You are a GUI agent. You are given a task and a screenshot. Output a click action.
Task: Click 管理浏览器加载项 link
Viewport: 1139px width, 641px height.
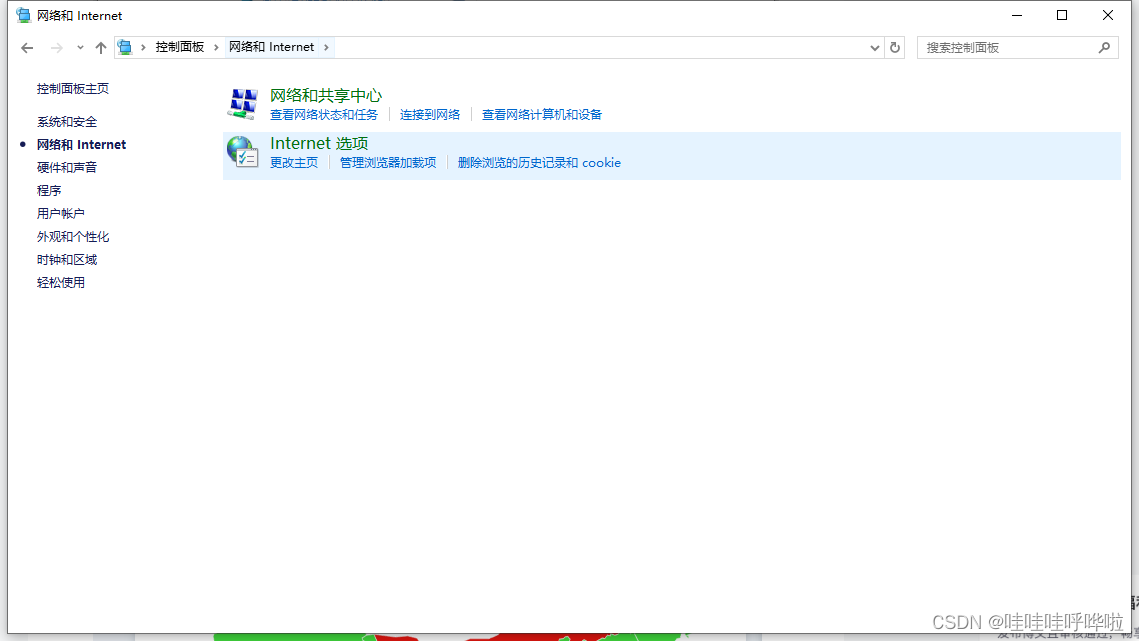click(388, 163)
